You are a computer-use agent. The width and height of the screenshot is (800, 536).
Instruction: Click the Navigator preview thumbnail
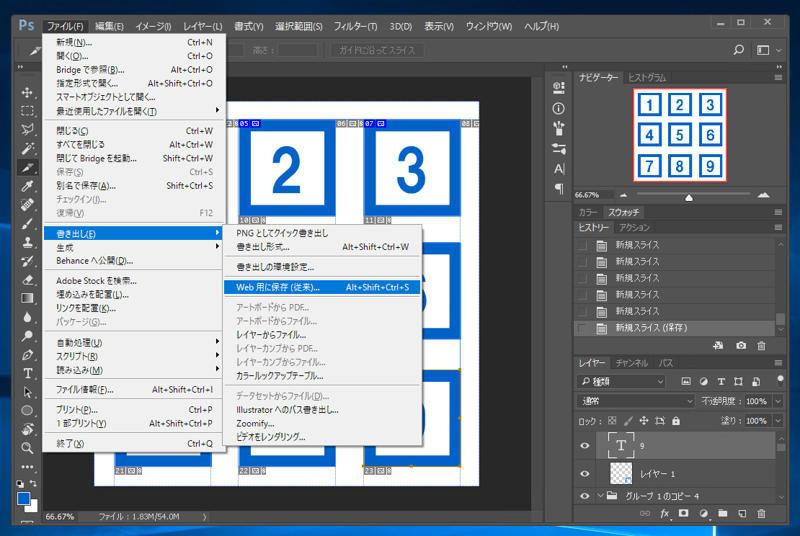[679, 135]
